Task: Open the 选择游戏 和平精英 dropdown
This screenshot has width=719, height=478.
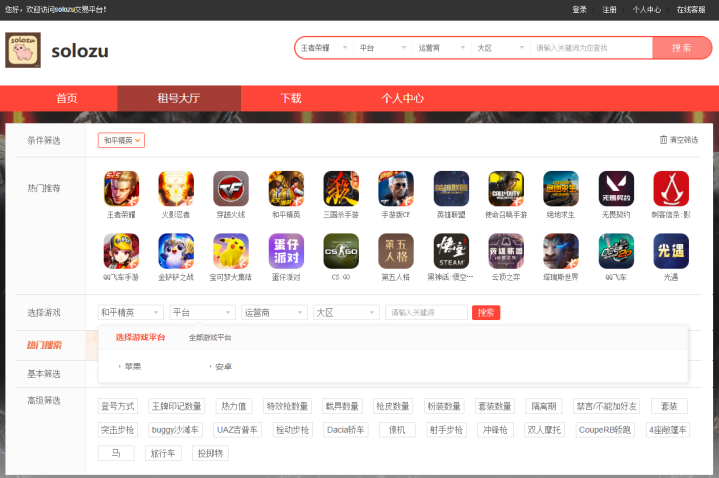Action: coord(131,312)
